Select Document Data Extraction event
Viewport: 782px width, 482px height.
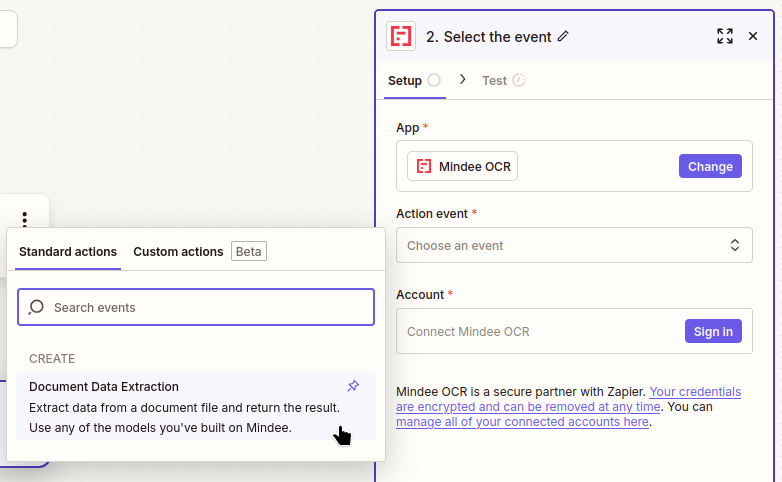click(x=196, y=406)
